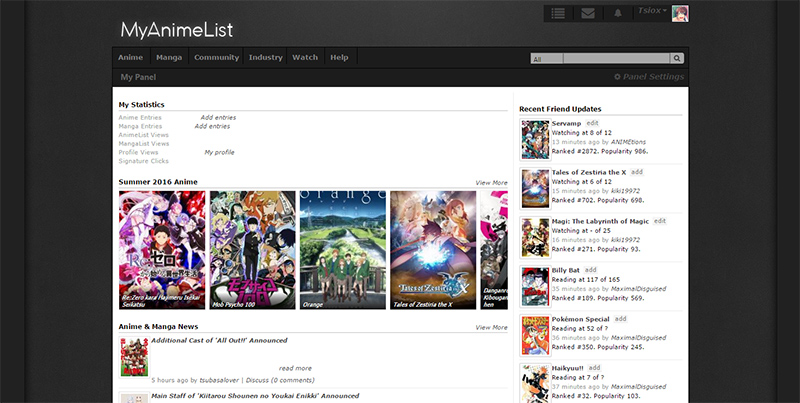800x403 pixels.
Task: Open the notifications bell icon
Action: tap(618, 14)
